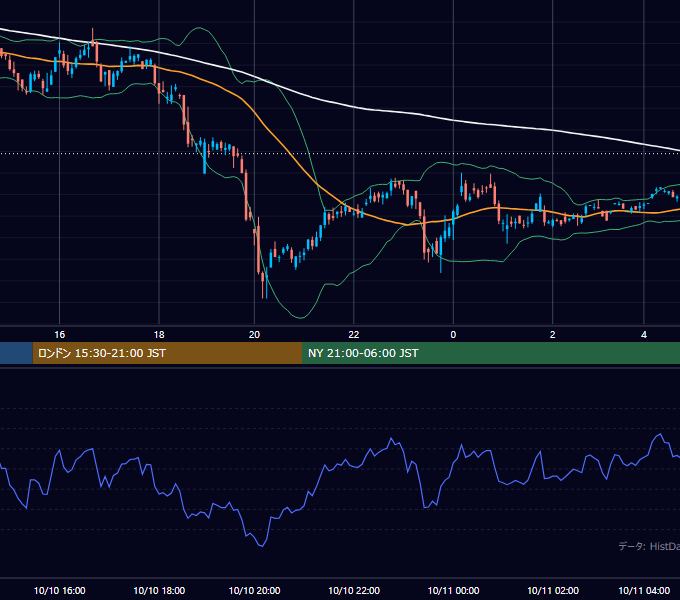The height and width of the screenshot is (600, 680).
Task: Click the 0 hour axis label
Action: (453, 335)
